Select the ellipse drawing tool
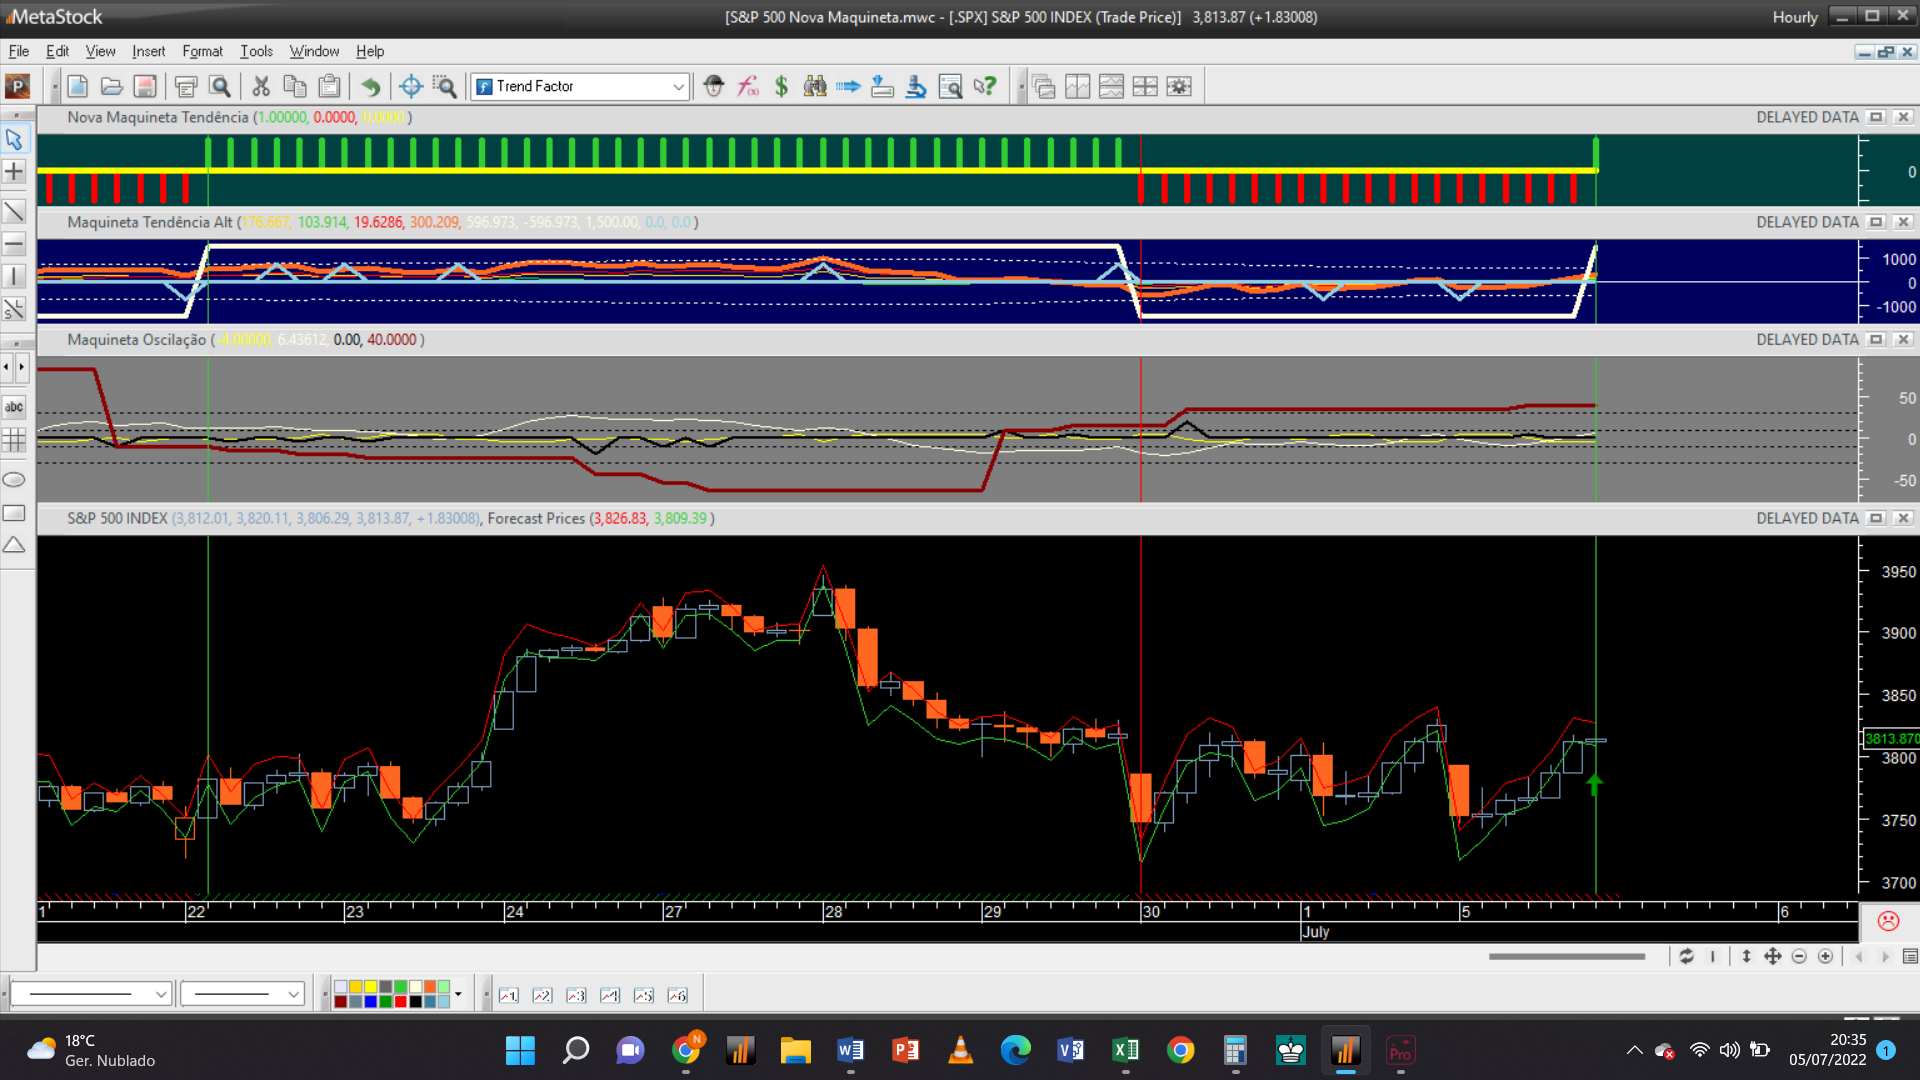 click(14, 480)
